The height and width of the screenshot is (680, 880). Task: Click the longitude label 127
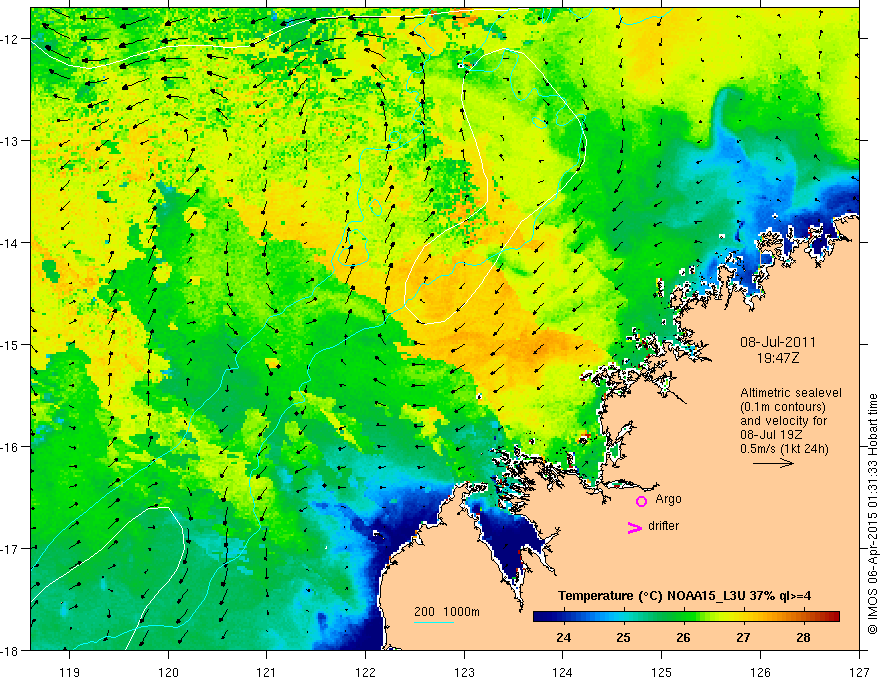point(859,672)
